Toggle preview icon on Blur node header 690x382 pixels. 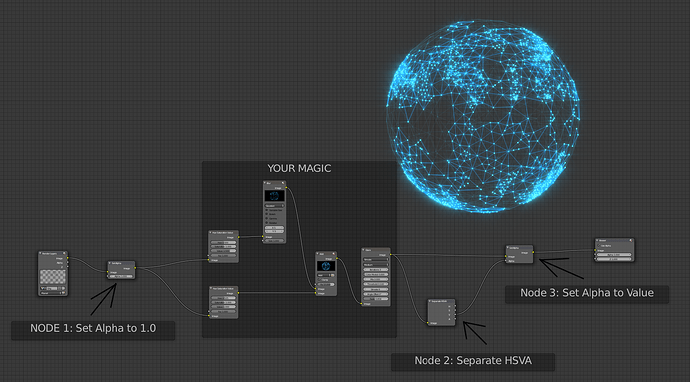[x=283, y=183]
